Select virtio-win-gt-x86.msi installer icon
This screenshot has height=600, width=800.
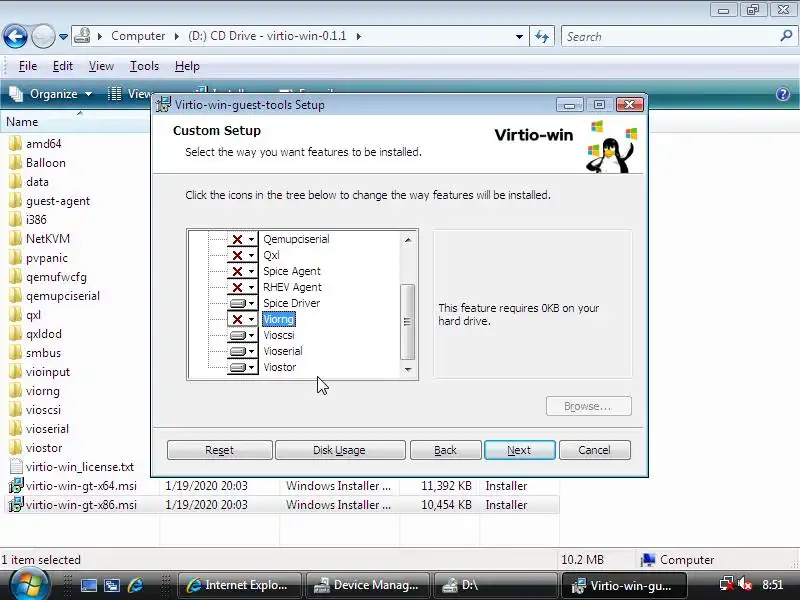(x=16, y=505)
